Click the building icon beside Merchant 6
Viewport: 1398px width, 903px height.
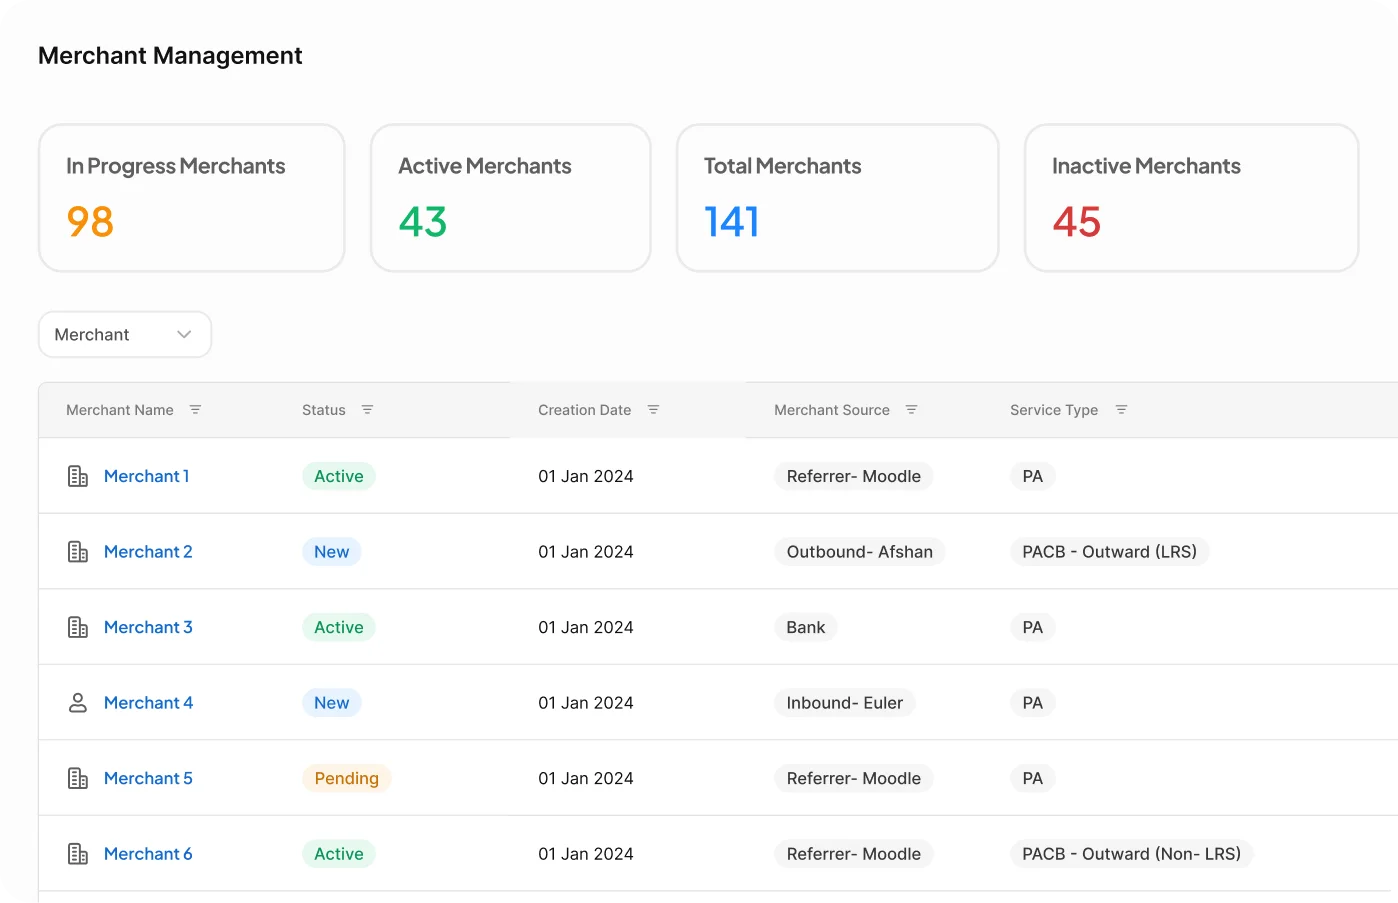coord(78,854)
